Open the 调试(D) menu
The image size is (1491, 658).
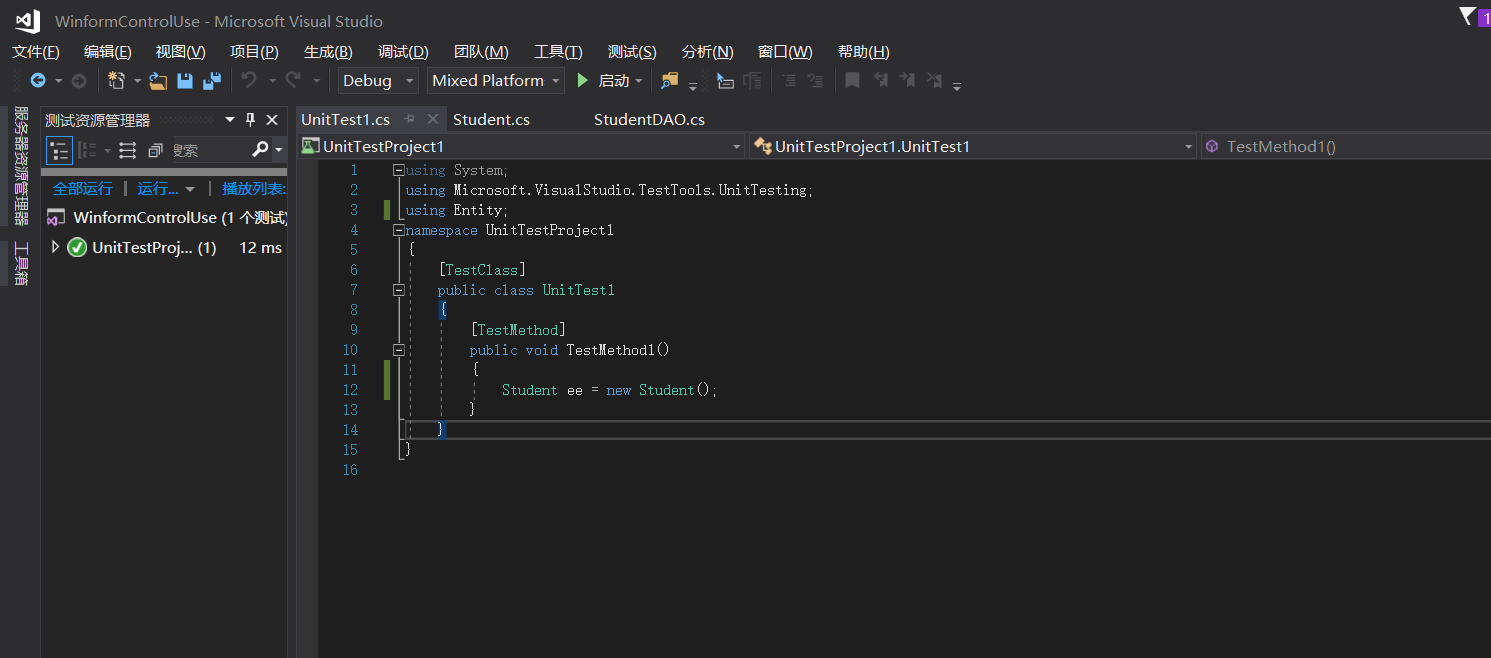coord(403,52)
